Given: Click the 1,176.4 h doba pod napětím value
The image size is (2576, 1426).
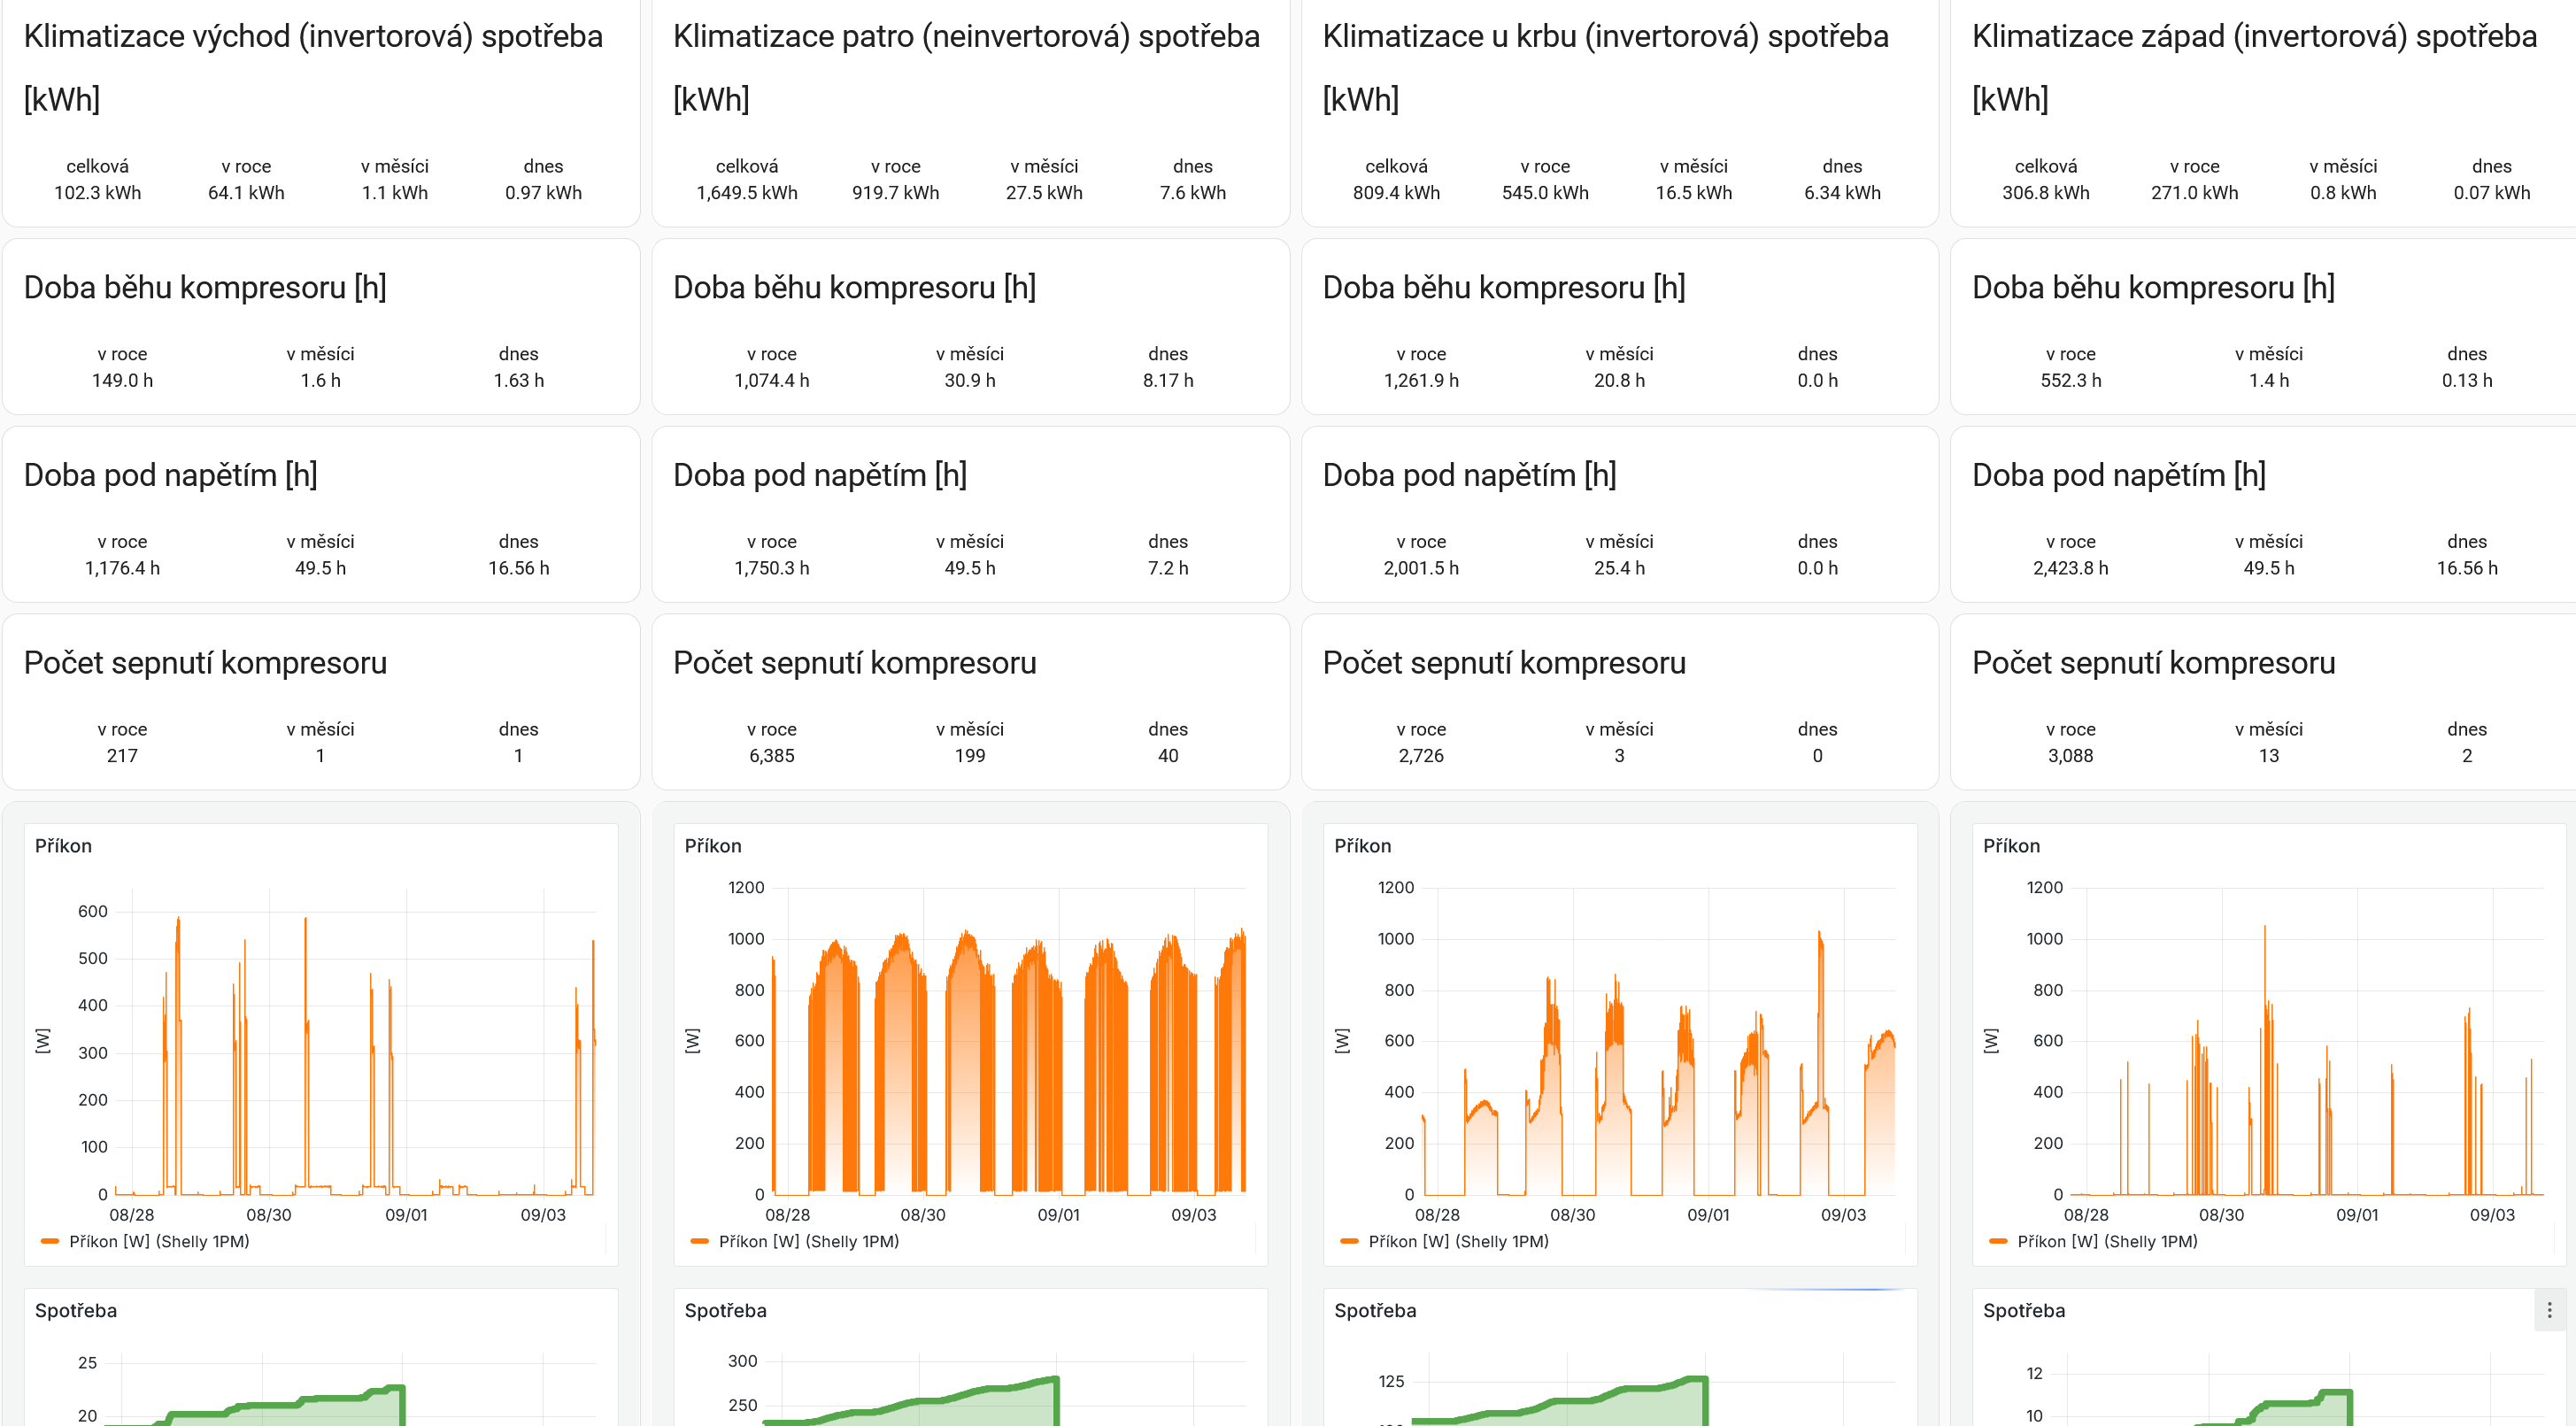Looking at the screenshot, I should pyautogui.click(x=122, y=568).
